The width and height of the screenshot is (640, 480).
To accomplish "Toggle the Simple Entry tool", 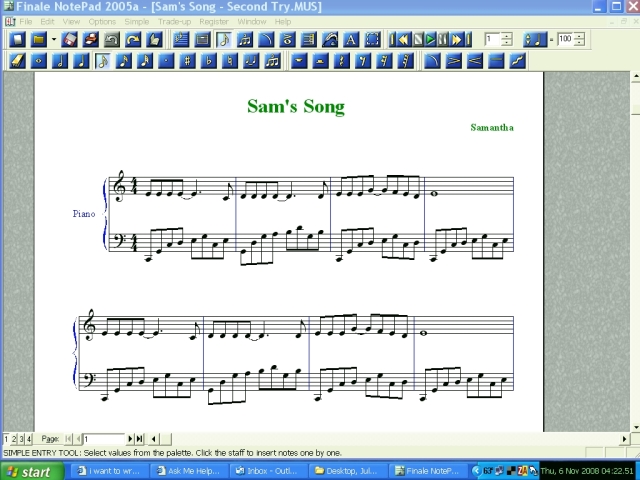I will [223, 40].
